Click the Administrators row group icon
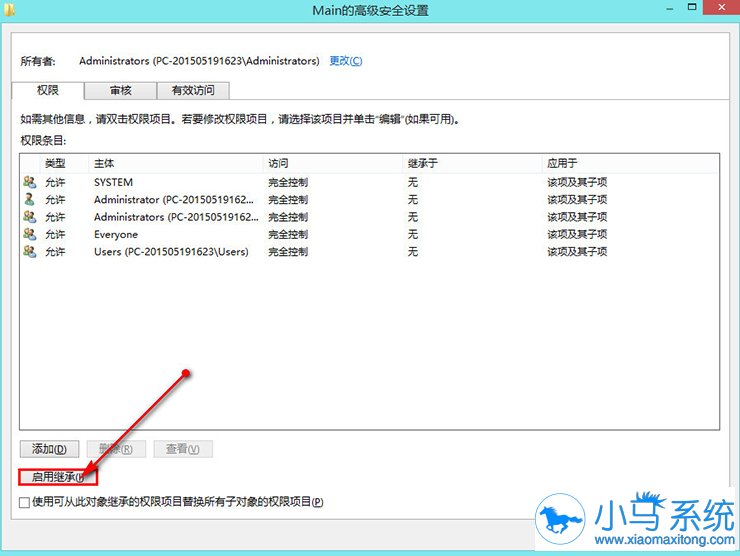740x556 pixels. pyautogui.click(x=30, y=217)
